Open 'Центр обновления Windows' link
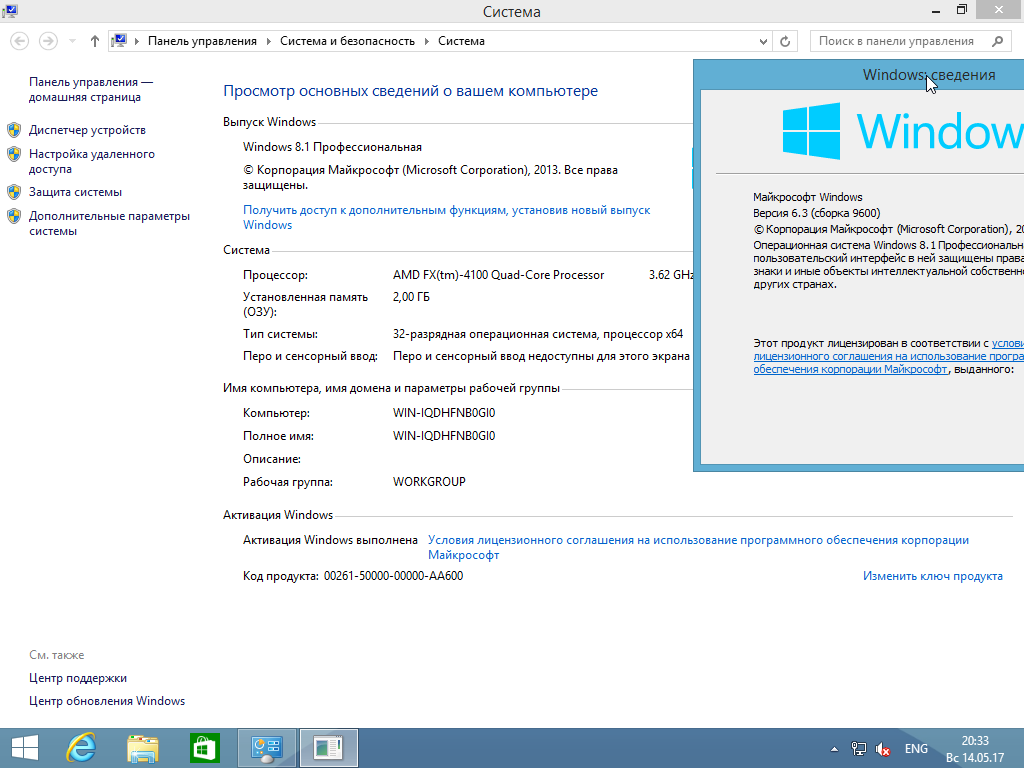The height and width of the screenshot is (768, 1024). tap(107, 701)
